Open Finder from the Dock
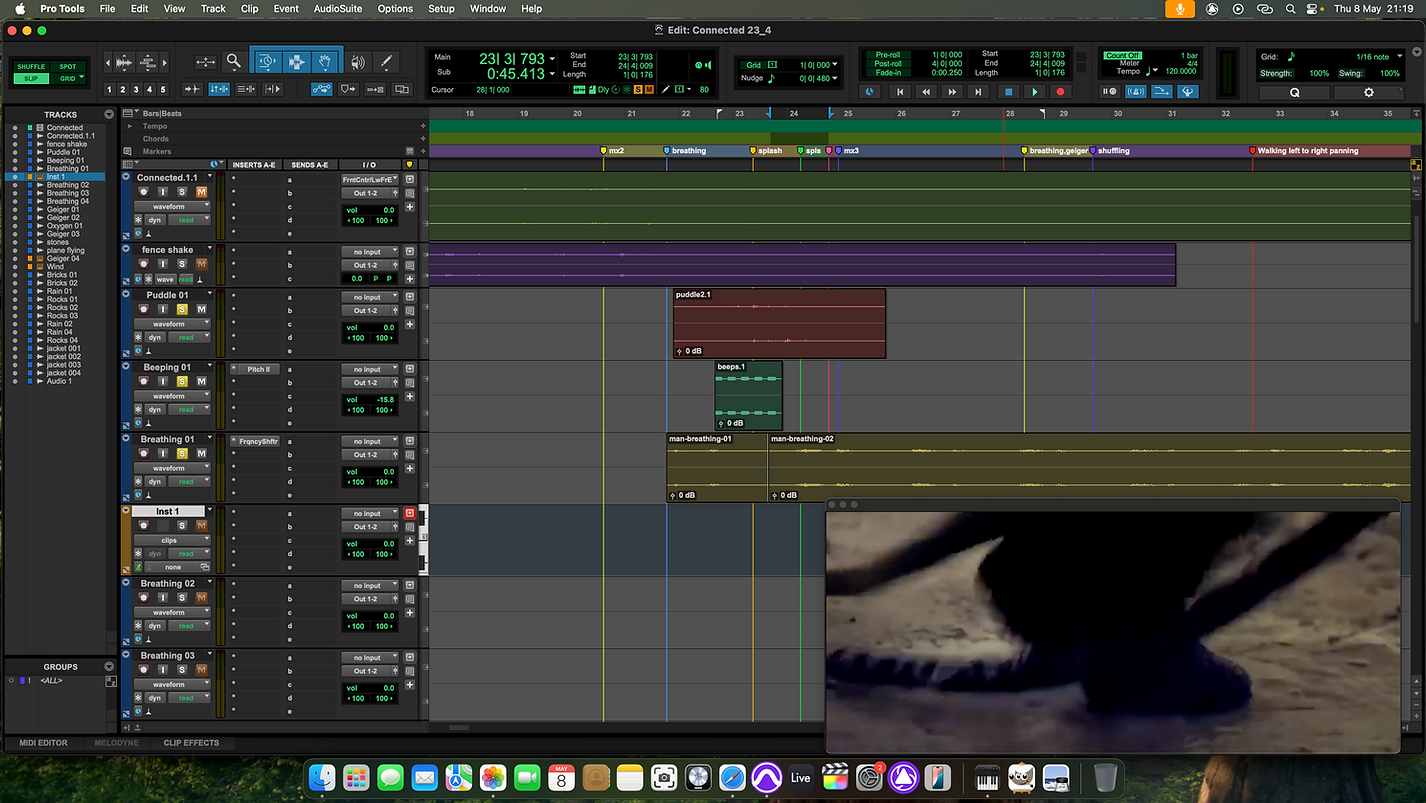Viewport: 1426px width, 803px height. click(322, 777)
